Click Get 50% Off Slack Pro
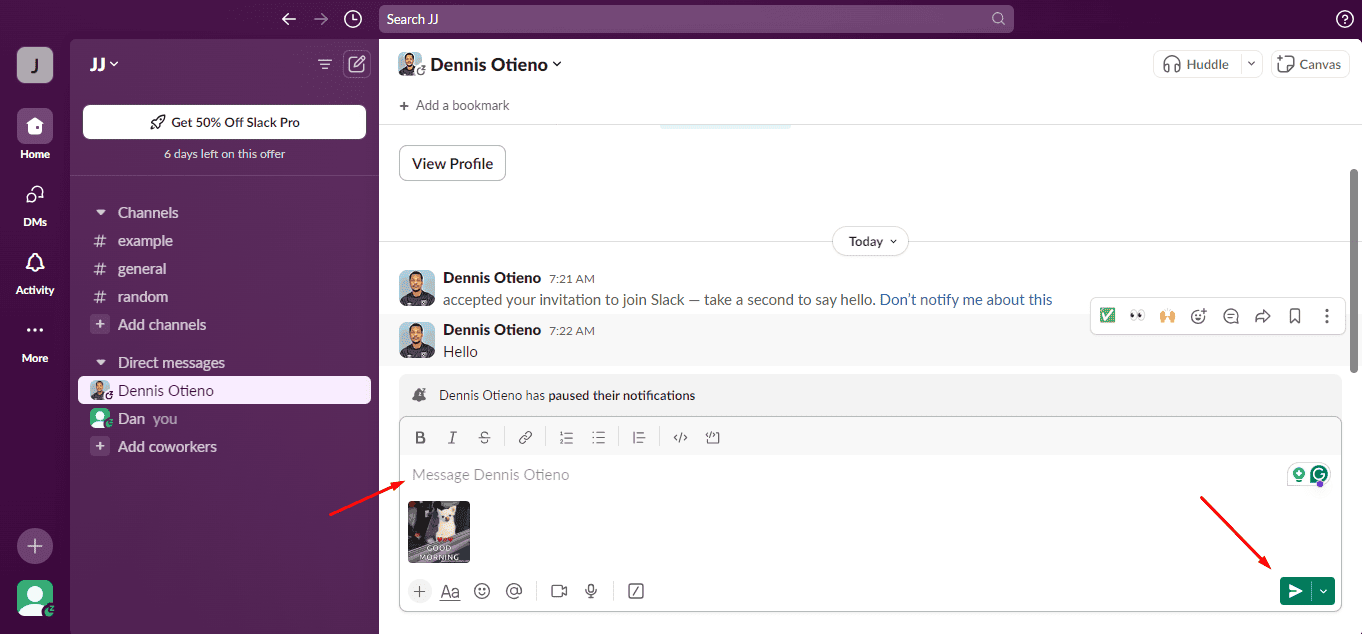 click(224, 122)
